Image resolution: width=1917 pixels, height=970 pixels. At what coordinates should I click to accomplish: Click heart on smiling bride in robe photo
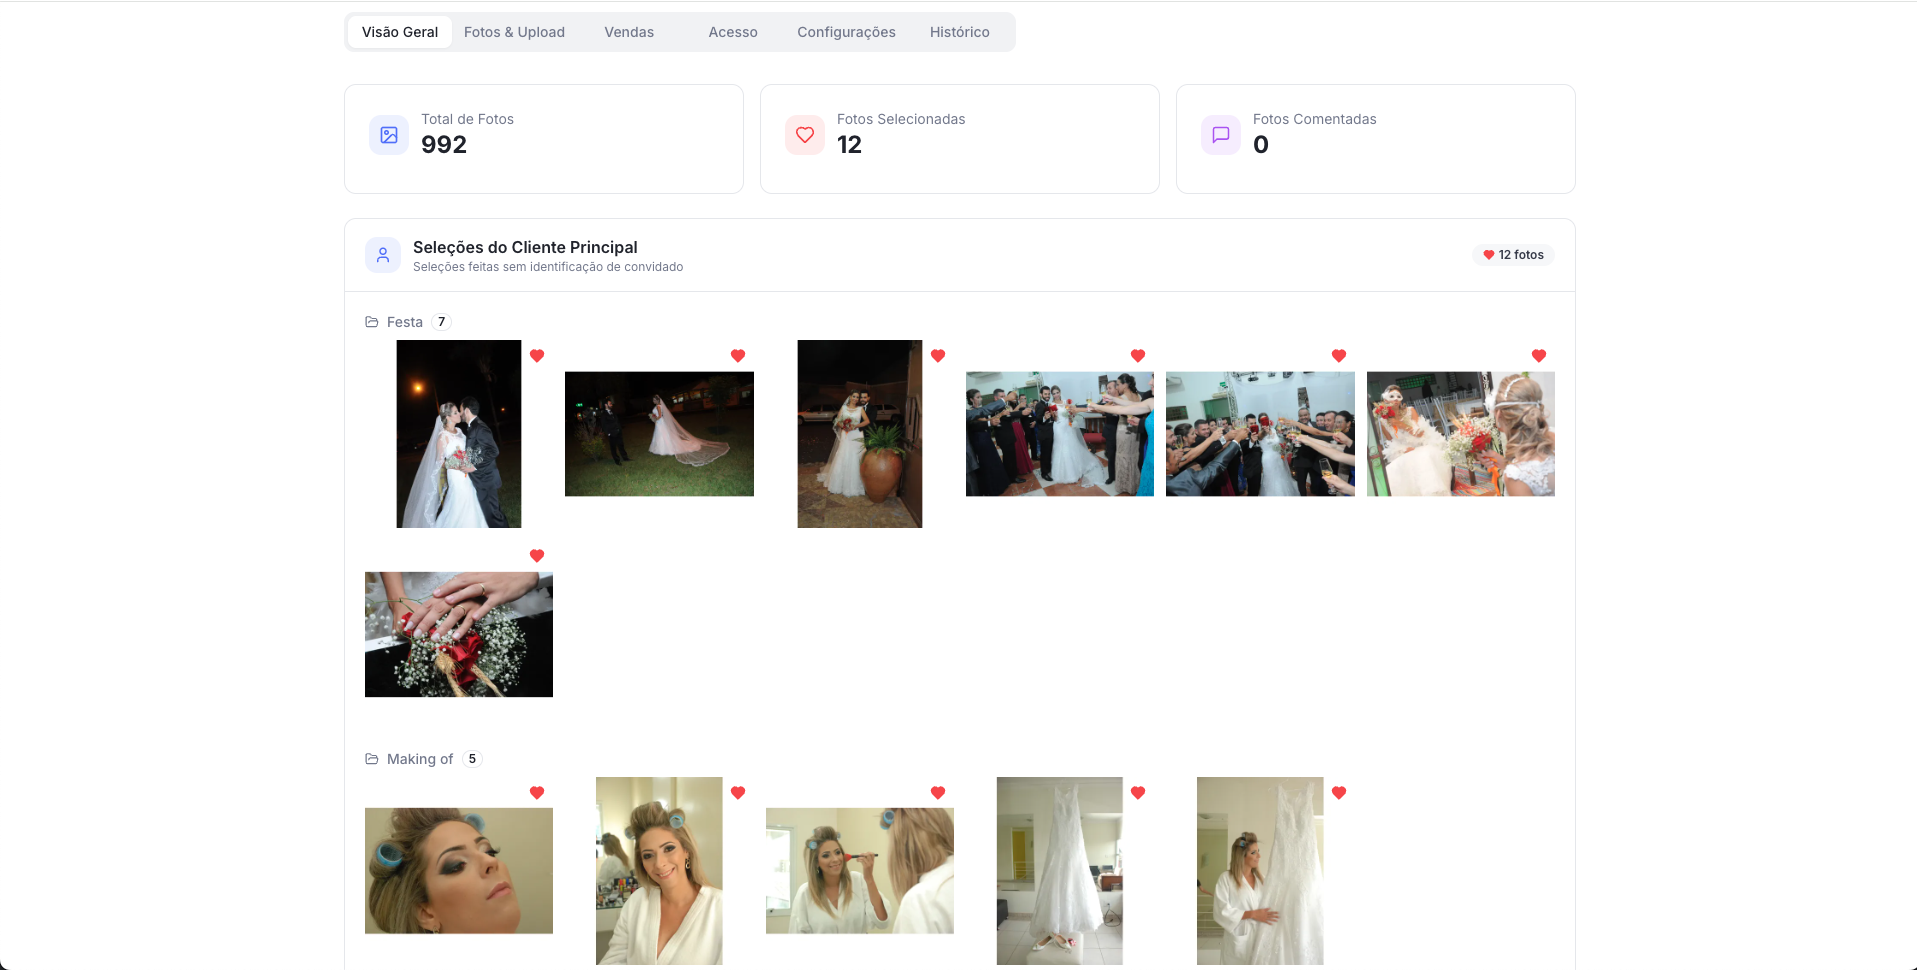(738, 793)
